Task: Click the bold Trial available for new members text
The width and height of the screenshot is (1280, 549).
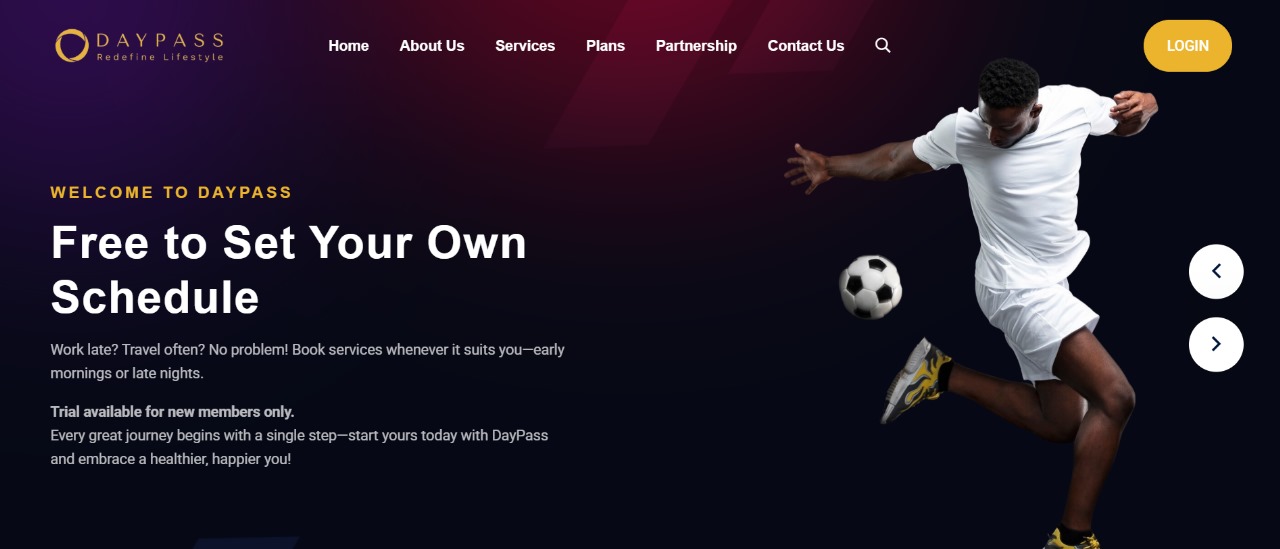Action: pyautogui.click(x=172, y=412)
